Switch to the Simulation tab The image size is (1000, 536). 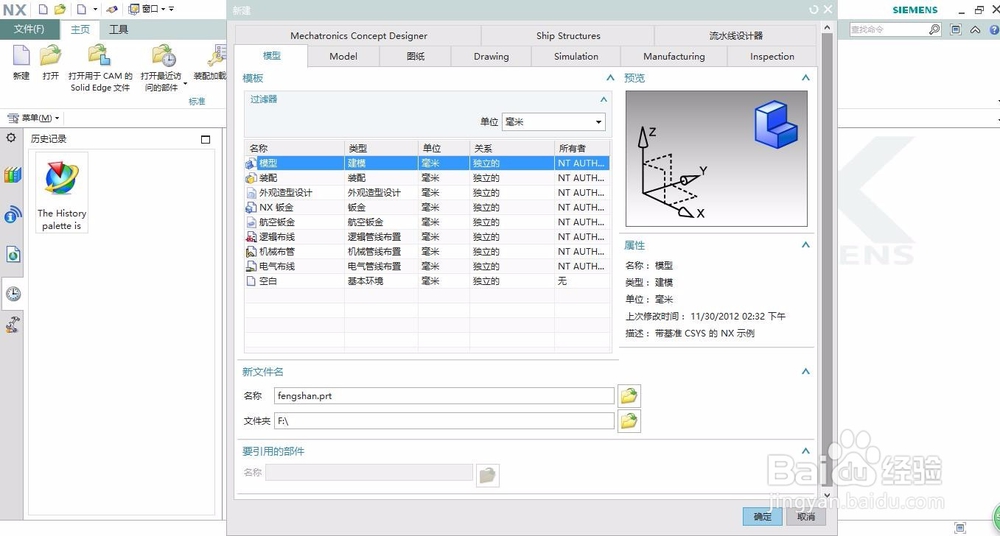[576, 56]
